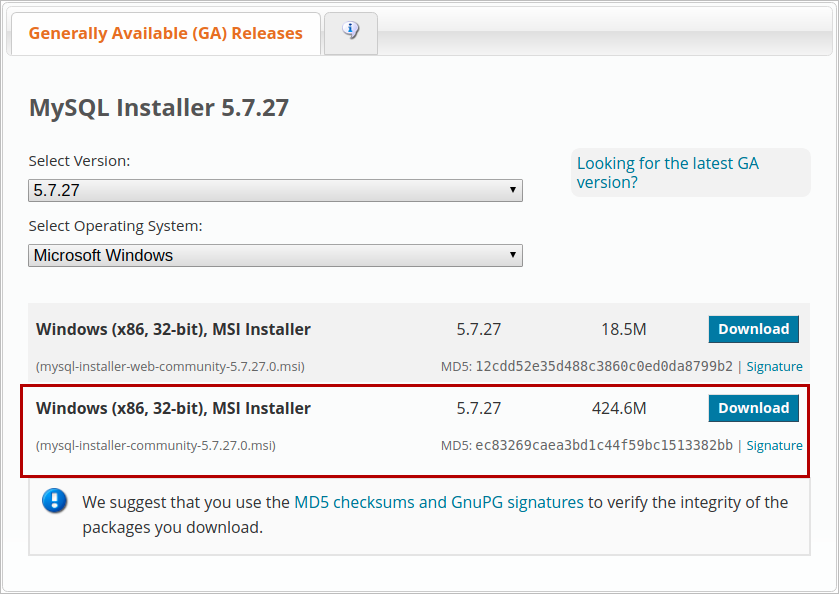This screenshot has height=594, width=839.
Task: Click the MD5 hash starting with ec83269c
Action: pos(604,445)
